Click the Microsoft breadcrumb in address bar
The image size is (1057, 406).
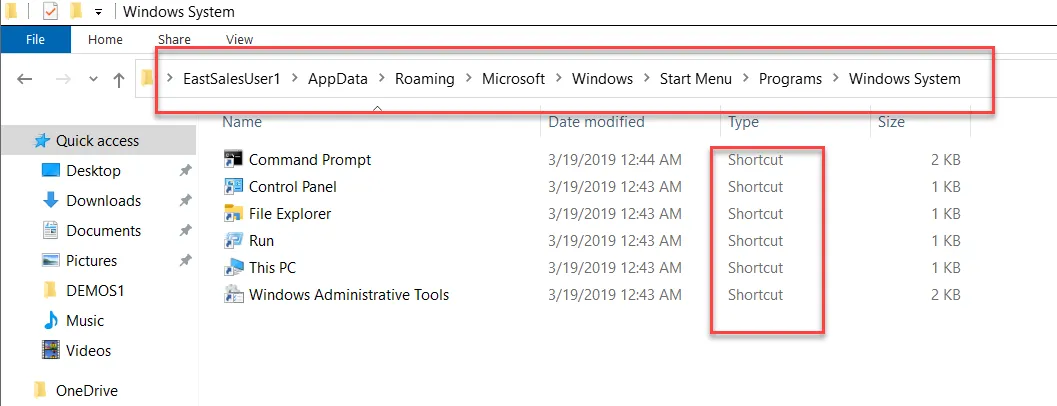(513, 79)
